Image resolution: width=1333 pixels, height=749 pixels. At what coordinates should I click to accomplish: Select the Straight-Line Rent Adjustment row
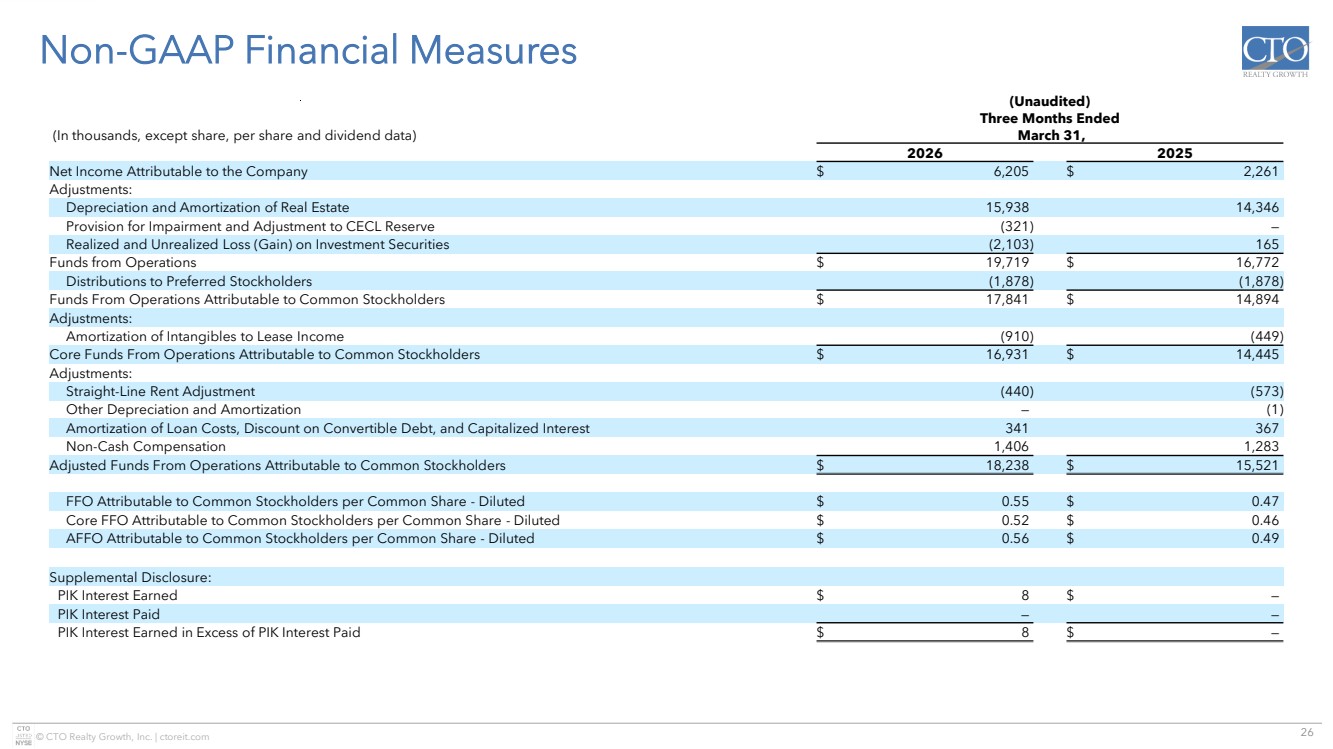[x=160, y=392]
